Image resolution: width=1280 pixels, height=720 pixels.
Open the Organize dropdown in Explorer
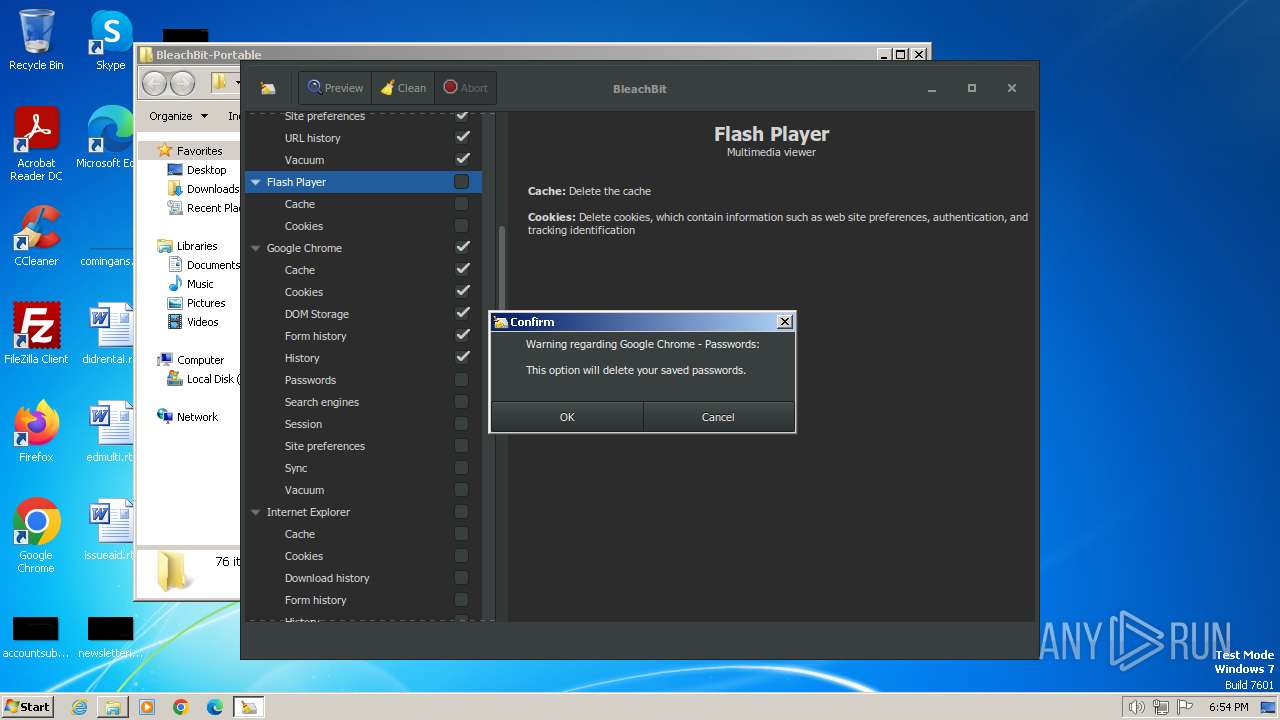[x=178, y=116]
